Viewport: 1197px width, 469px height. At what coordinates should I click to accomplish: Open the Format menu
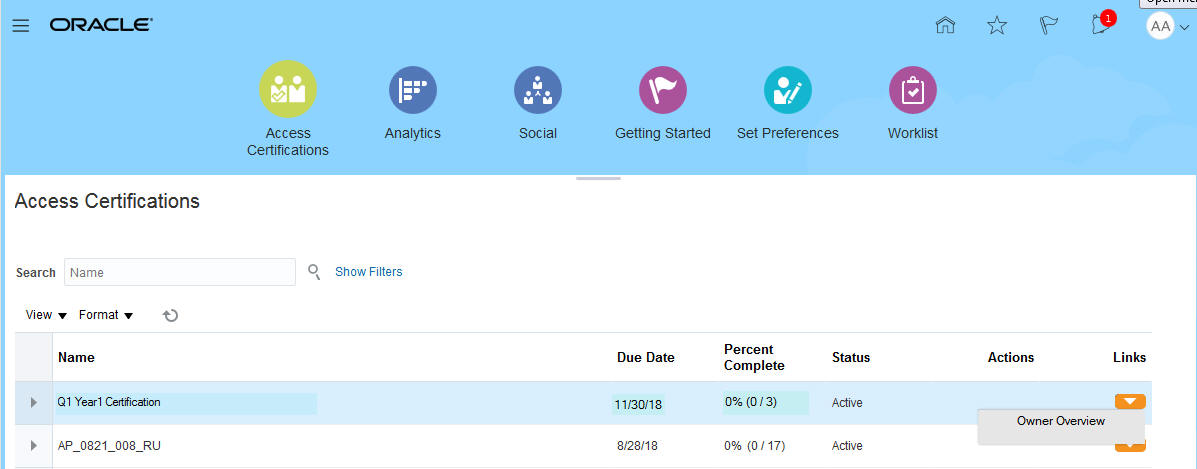[x=106, y=315]
